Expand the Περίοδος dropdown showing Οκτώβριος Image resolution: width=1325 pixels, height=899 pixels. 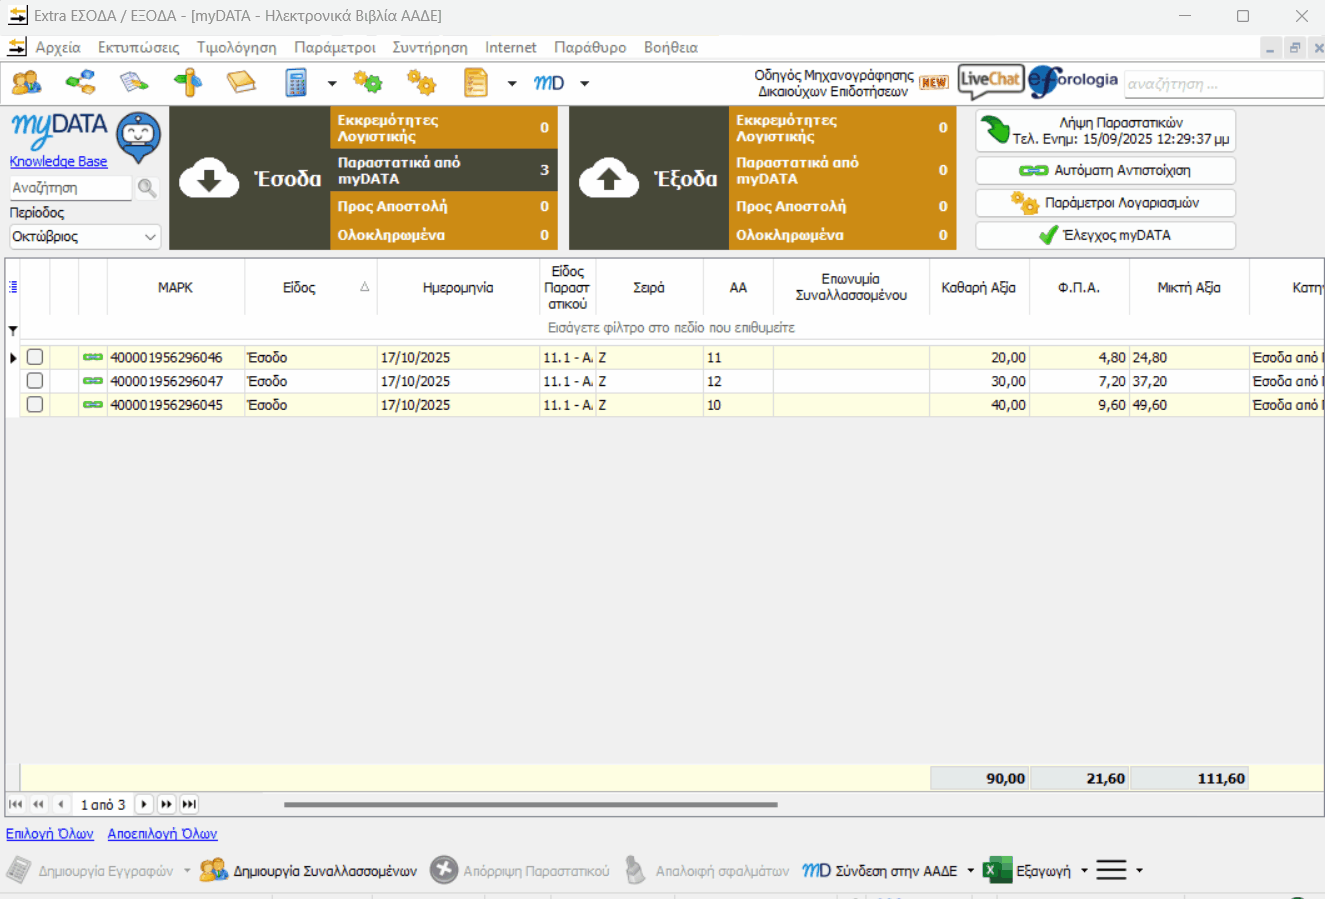coord(150,237)
